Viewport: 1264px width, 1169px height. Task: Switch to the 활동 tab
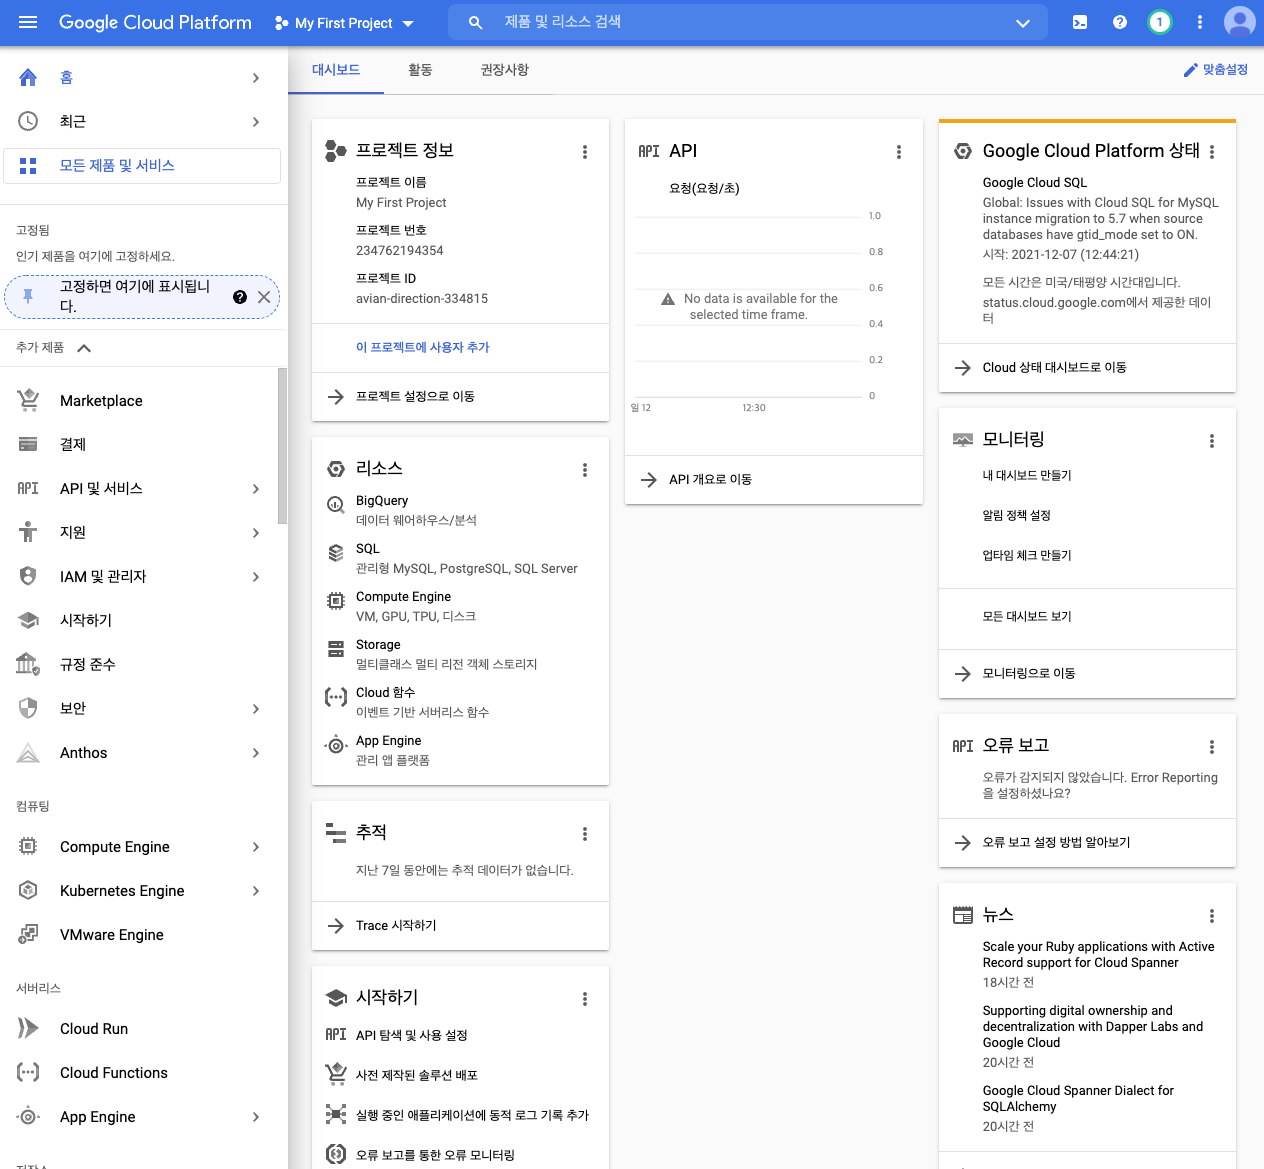[420, 70]
